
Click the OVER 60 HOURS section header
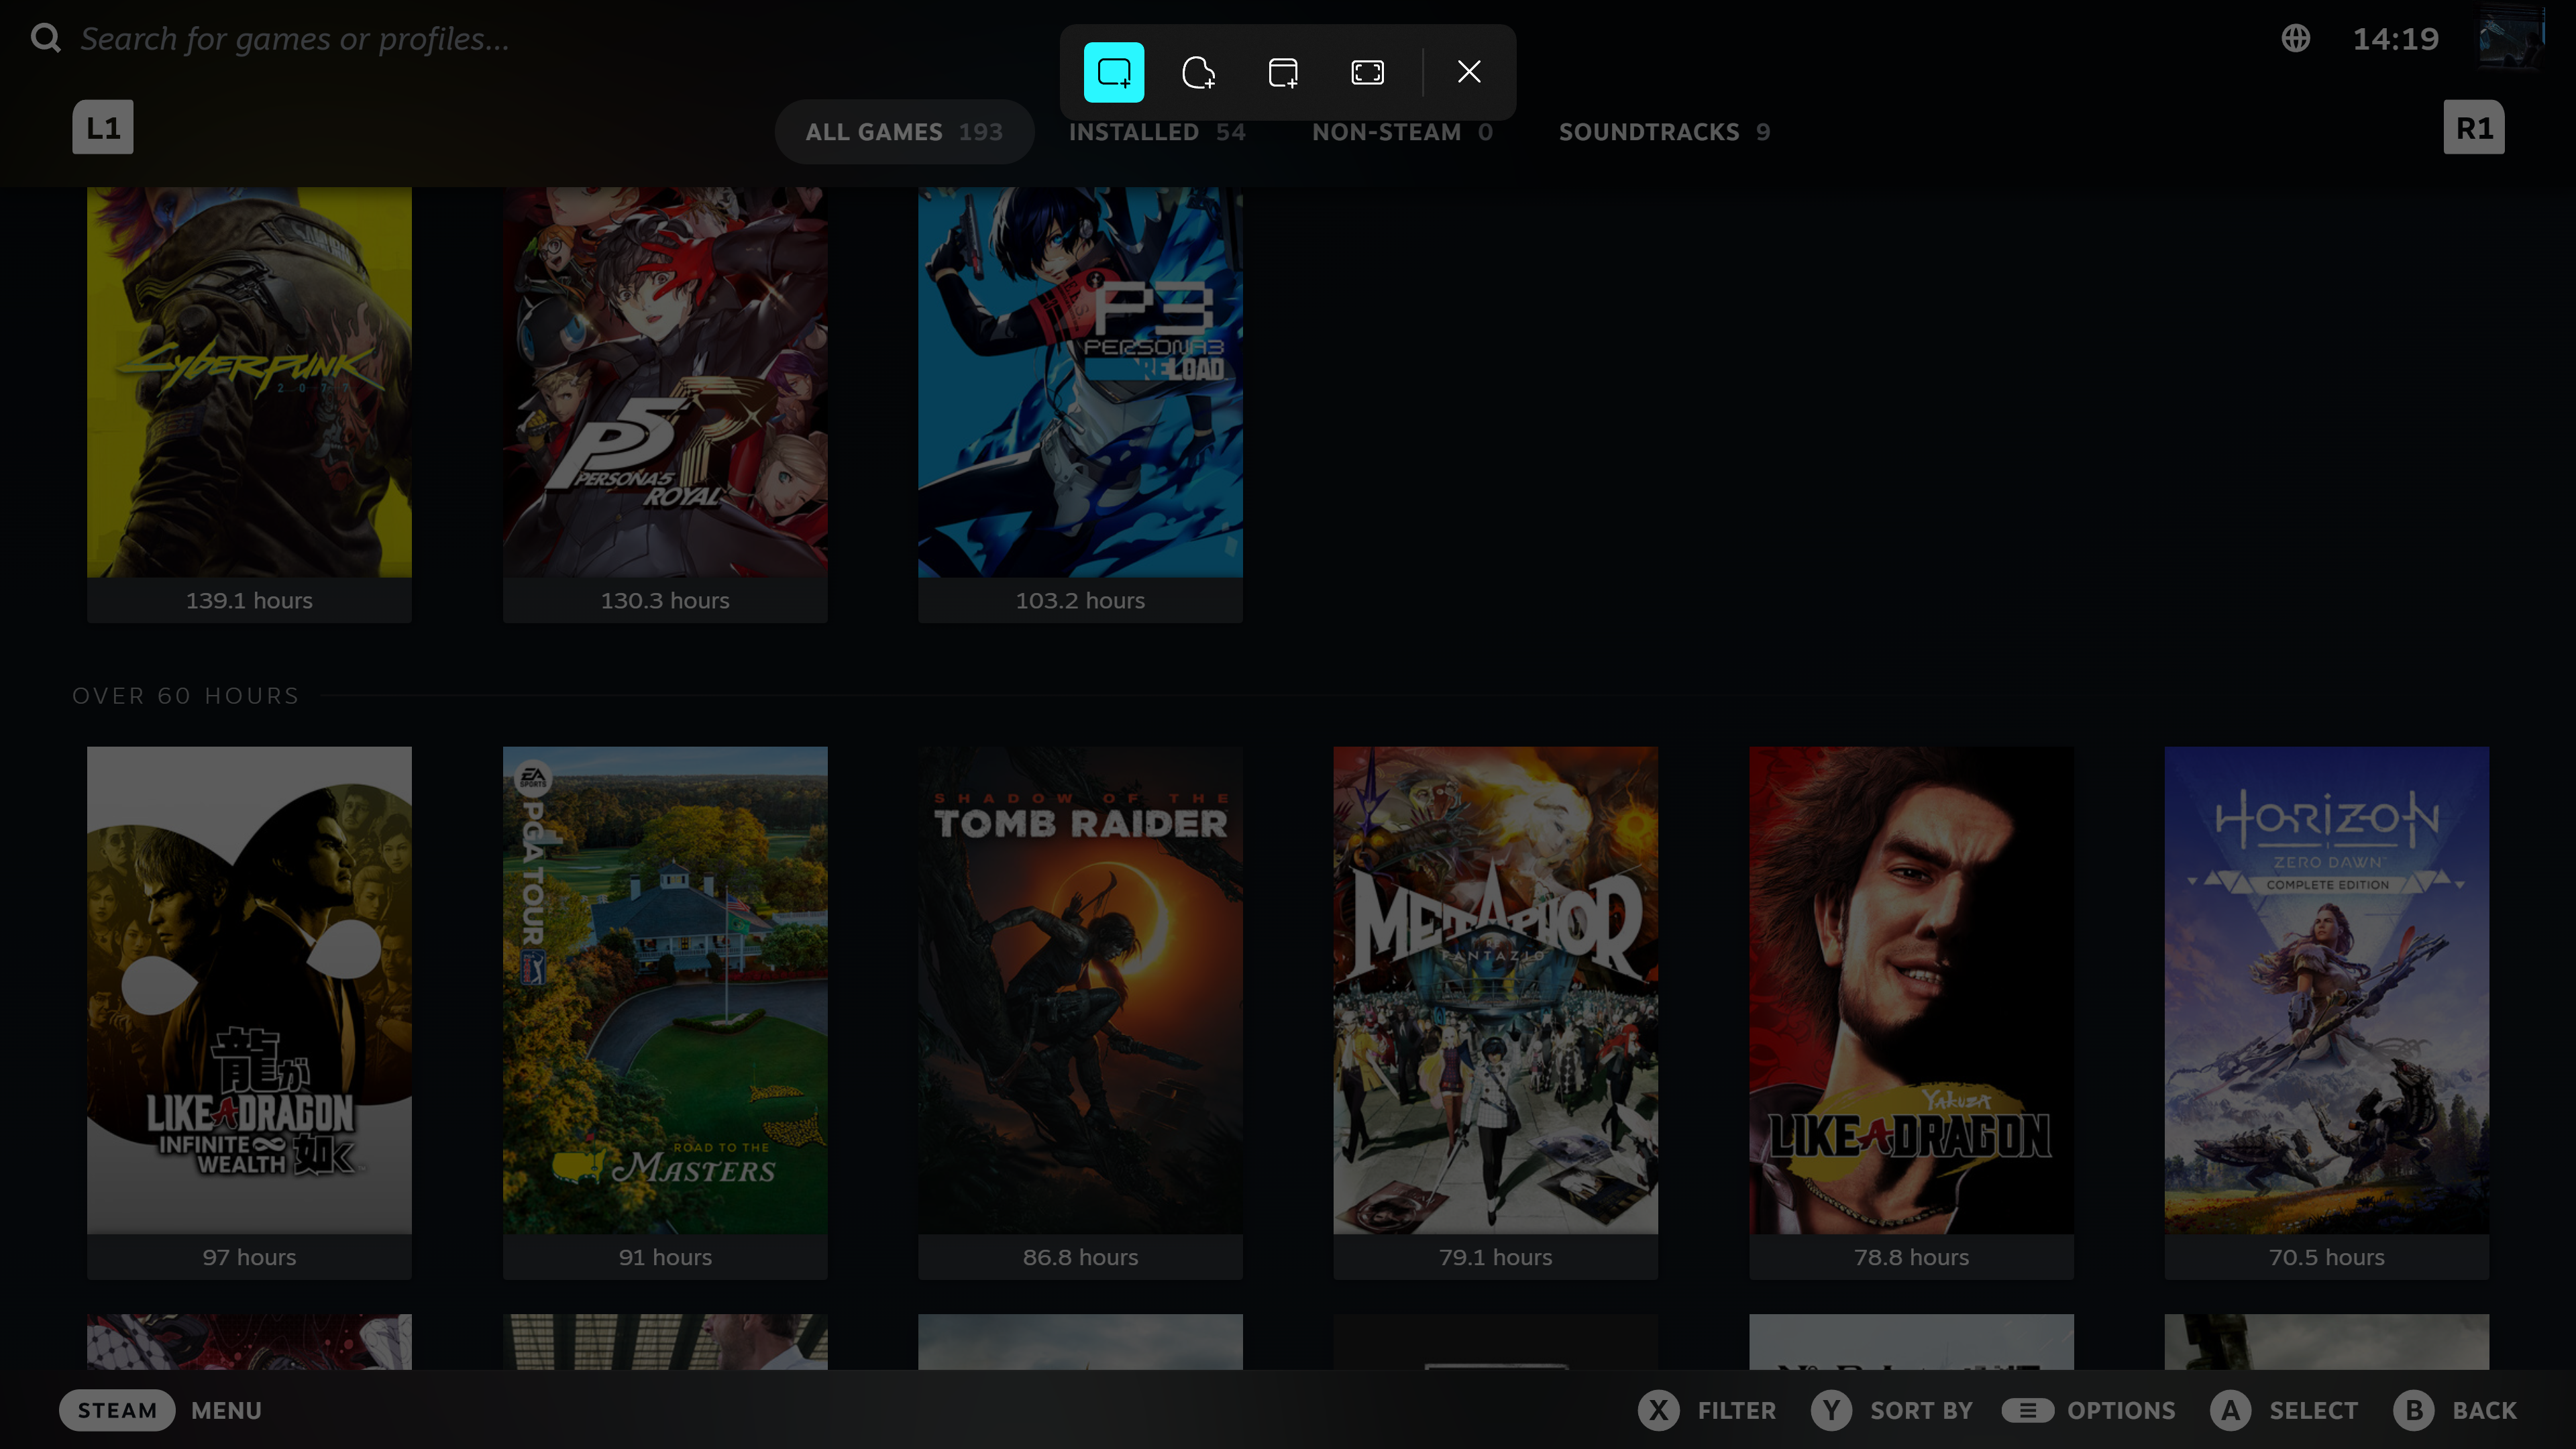(186, 696)
